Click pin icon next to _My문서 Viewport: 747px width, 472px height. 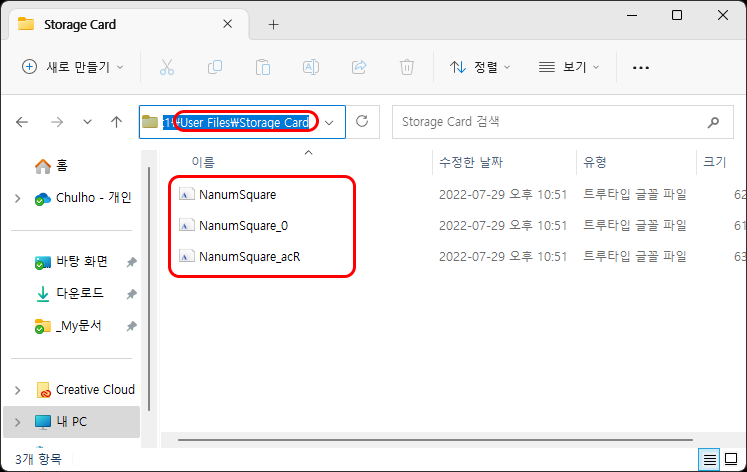click(131, 326)
